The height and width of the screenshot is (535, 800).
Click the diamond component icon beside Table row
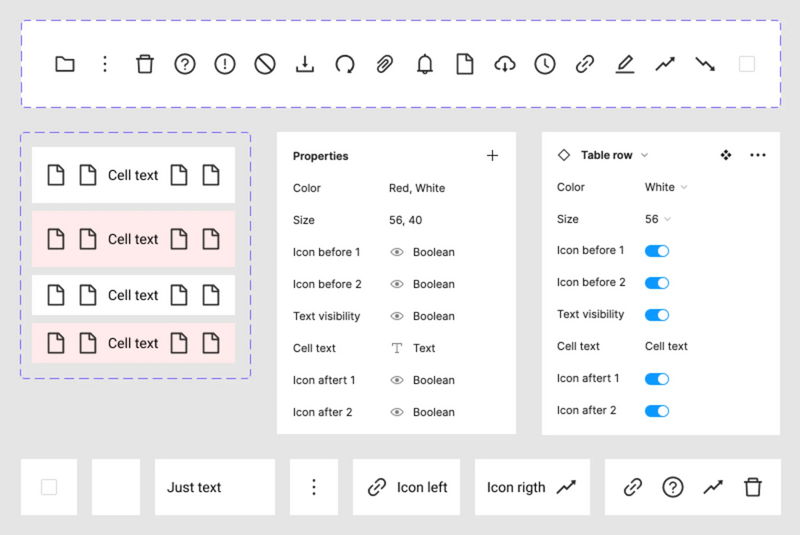564,155
